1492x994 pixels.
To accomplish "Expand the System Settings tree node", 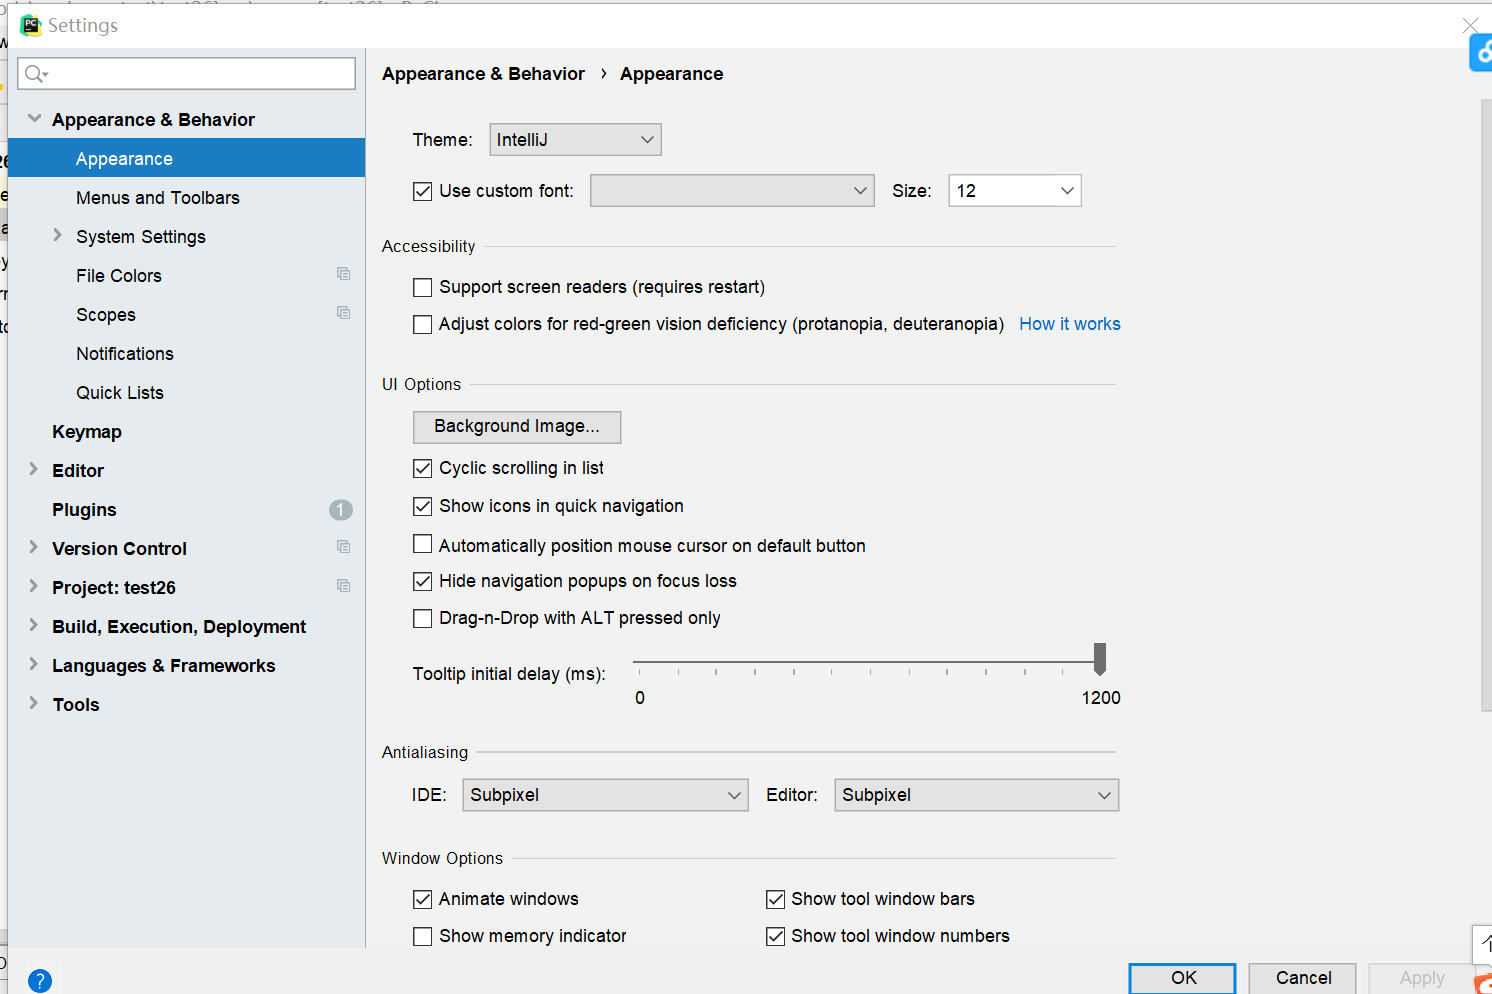I will (x=57, y=235).
